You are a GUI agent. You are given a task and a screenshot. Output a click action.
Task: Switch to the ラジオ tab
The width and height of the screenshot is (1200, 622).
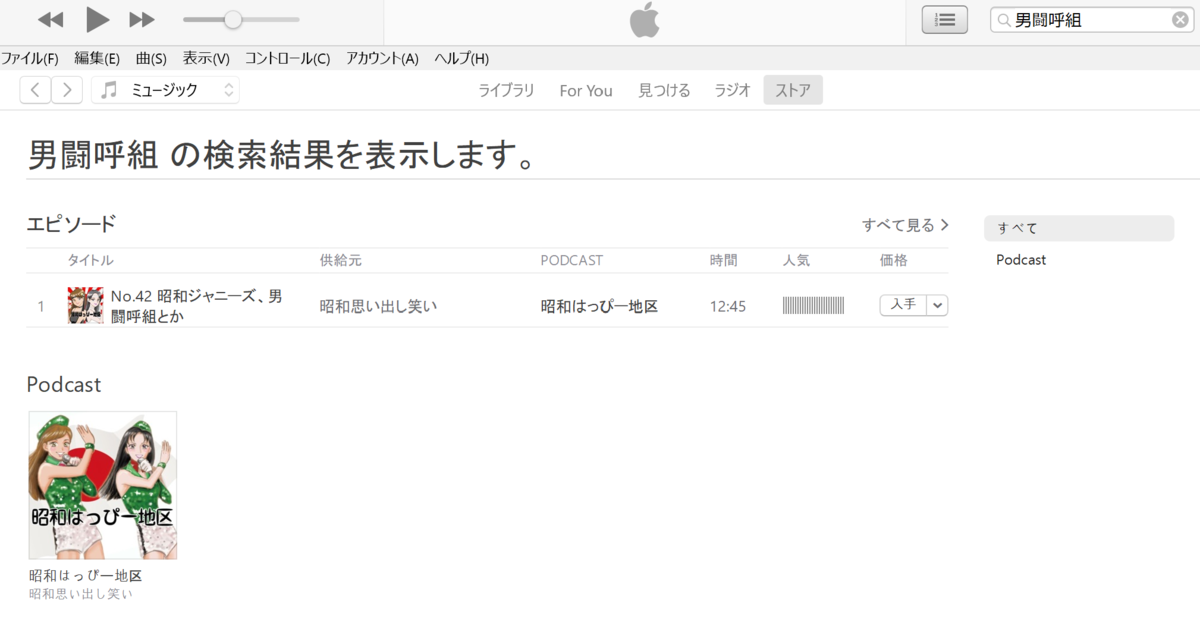tap(732, 90)
